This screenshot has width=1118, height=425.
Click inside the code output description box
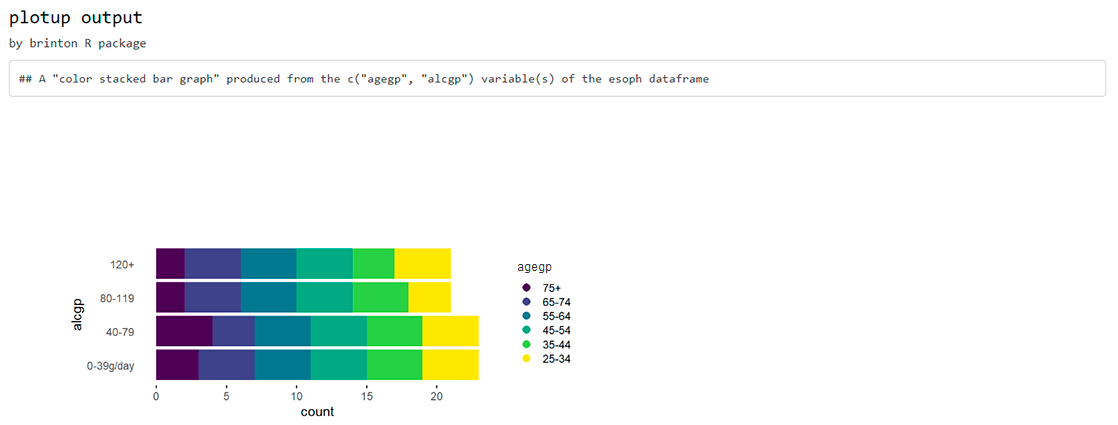pyautogui.click(x=558, y=79)
